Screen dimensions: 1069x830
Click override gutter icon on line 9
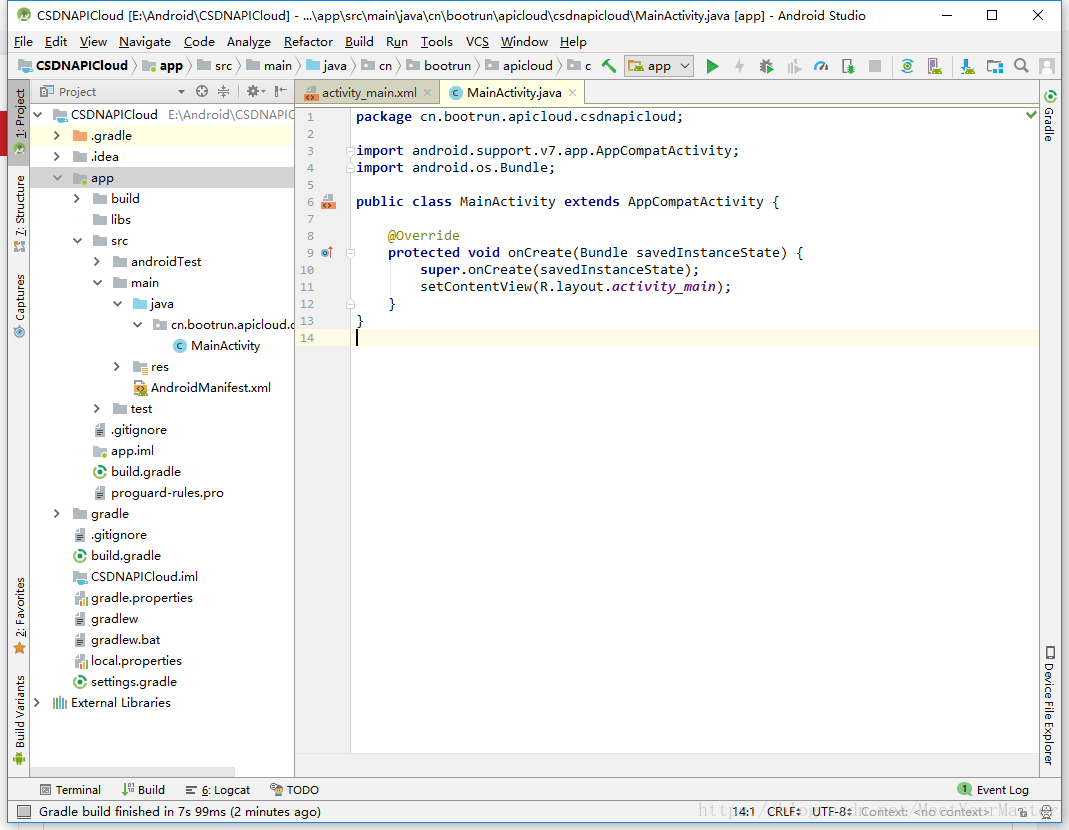coord(327,252)
